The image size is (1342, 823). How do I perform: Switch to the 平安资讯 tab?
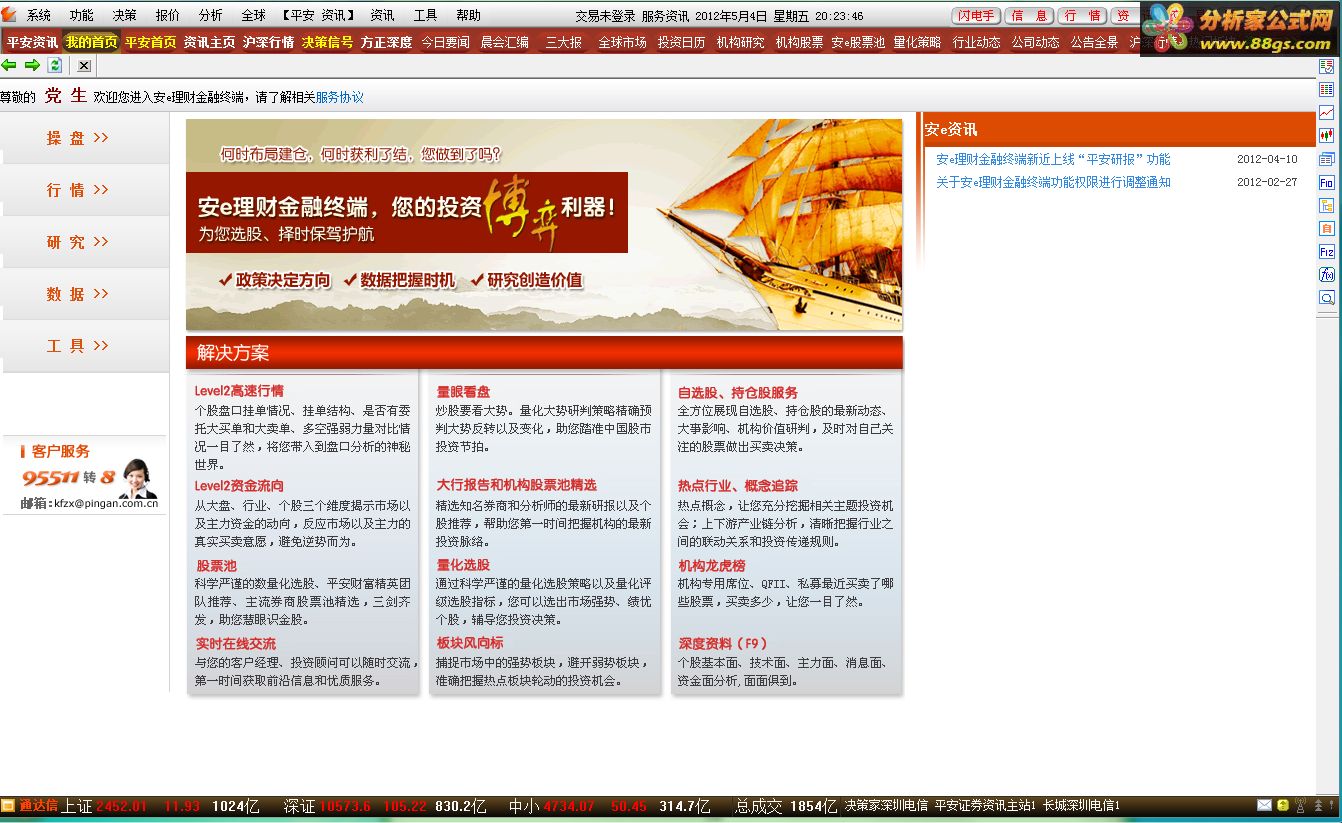point(32,42)
